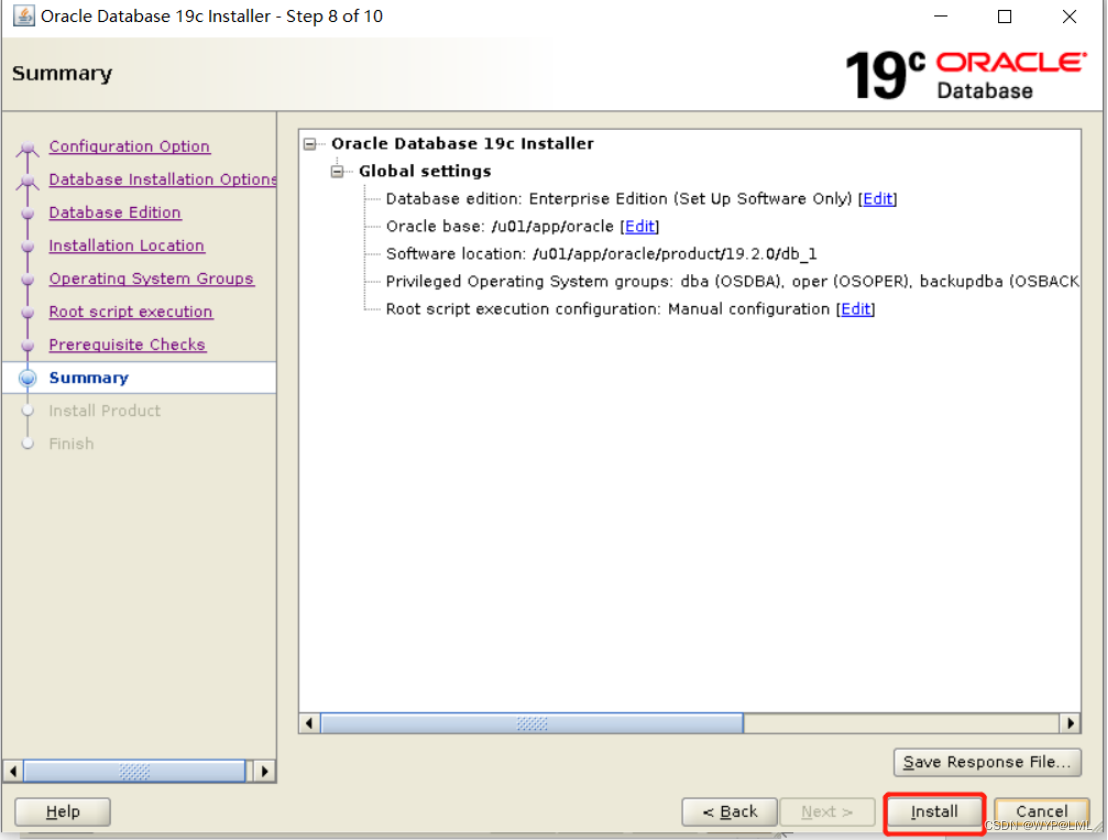Select the Oracle base text row
1108x840 pixels.
[522, 227]
